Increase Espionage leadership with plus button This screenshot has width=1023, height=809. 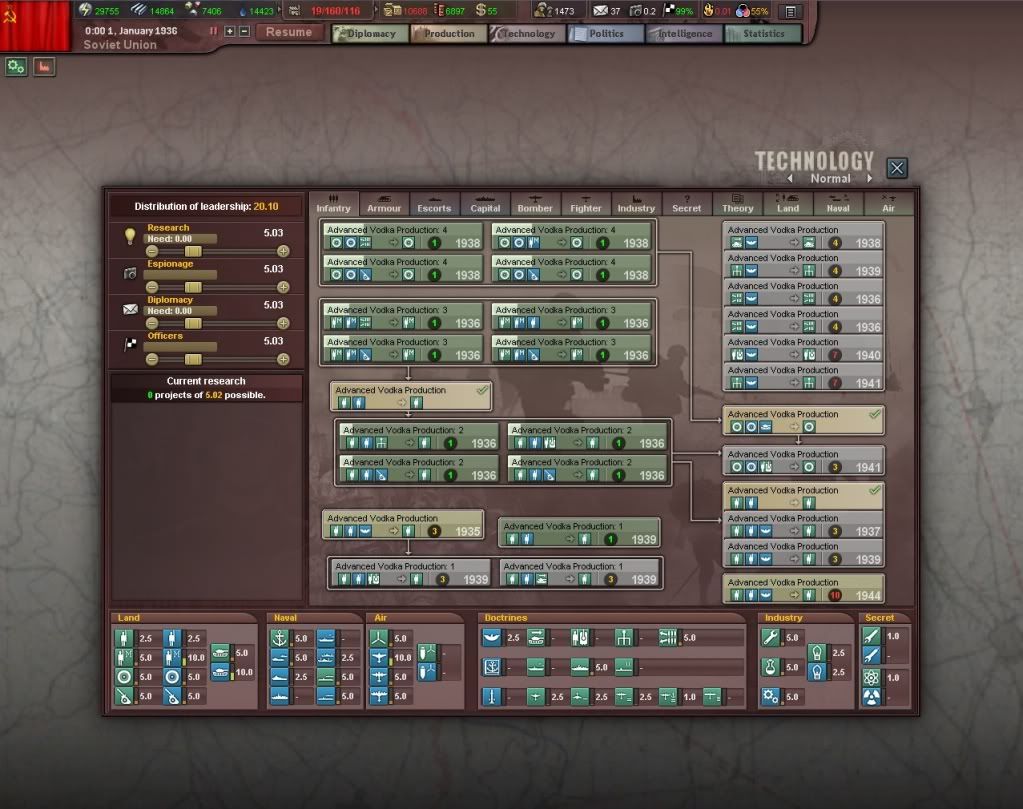pyautogui.click(x=283, y=287)
